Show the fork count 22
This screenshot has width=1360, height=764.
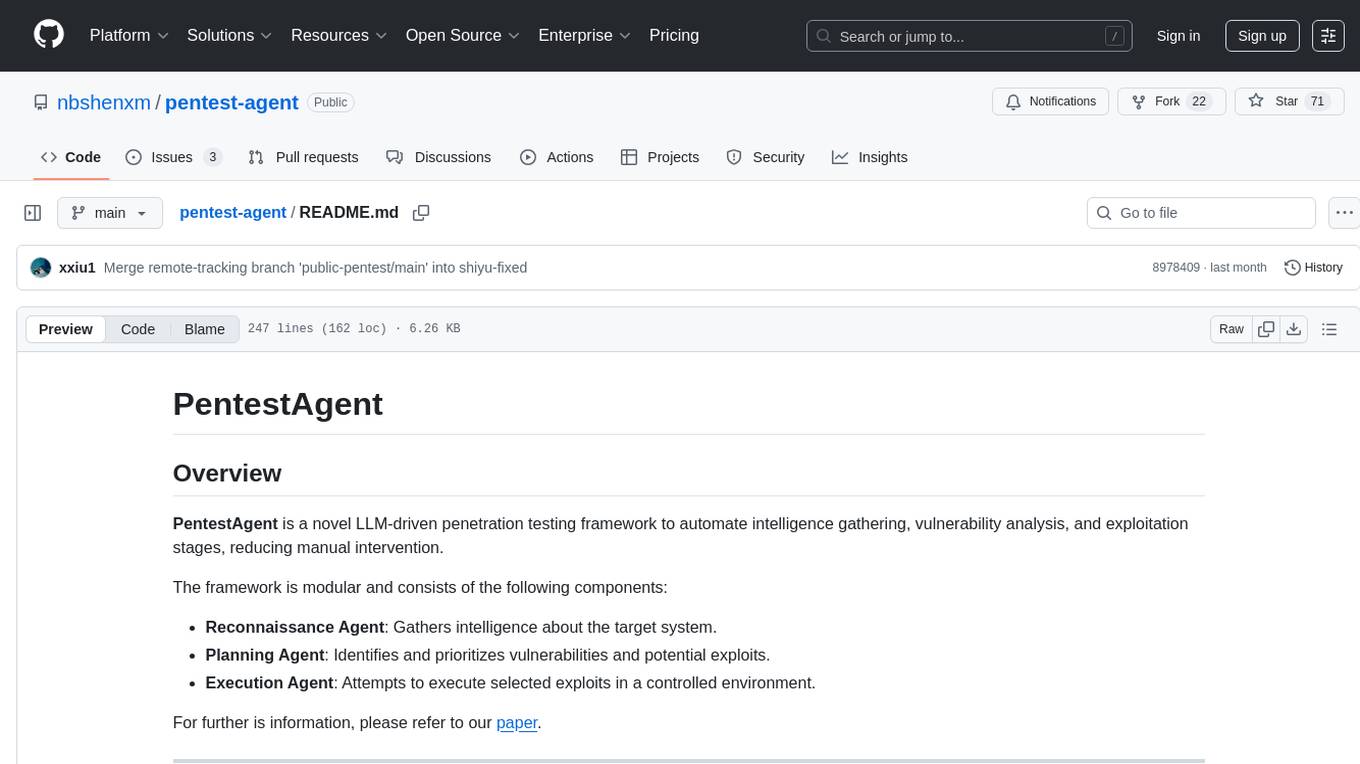tap(1199, 101)
